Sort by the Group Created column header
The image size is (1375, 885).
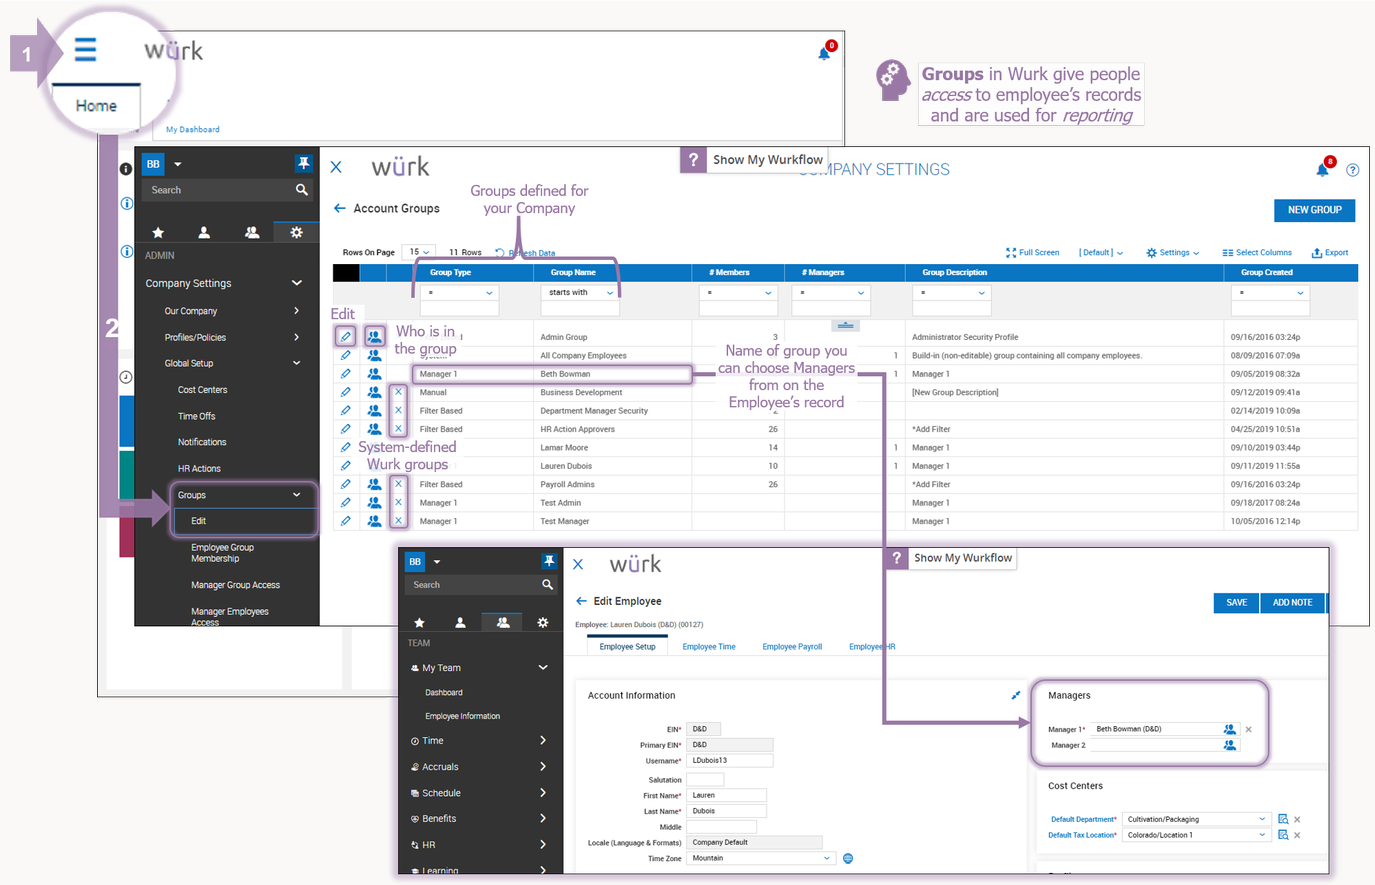point(1267,272)
